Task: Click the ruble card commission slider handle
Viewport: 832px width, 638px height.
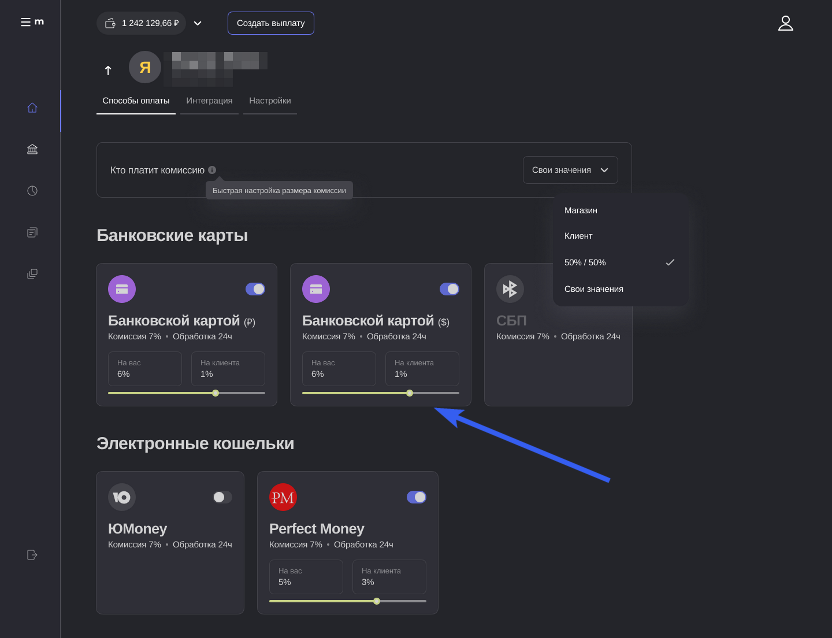Action: 215,393
